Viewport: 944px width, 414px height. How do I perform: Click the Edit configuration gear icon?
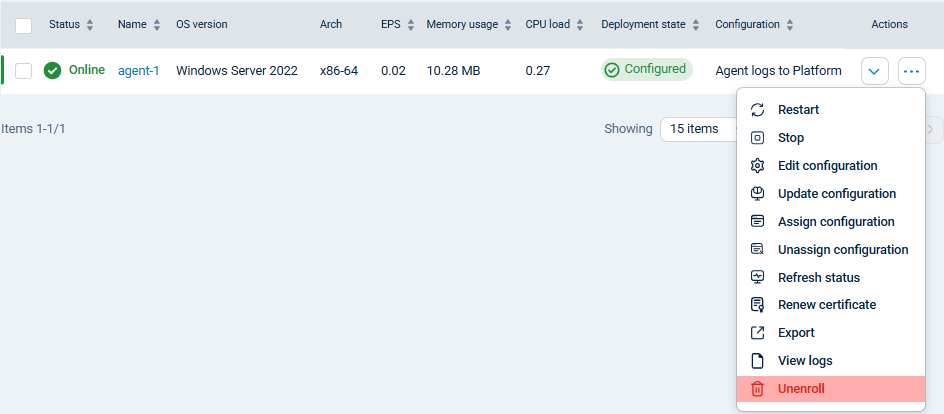(757, 166)
